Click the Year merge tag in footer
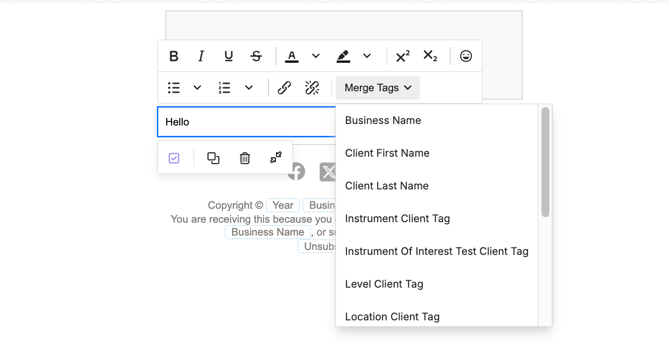 coord(283,205)
